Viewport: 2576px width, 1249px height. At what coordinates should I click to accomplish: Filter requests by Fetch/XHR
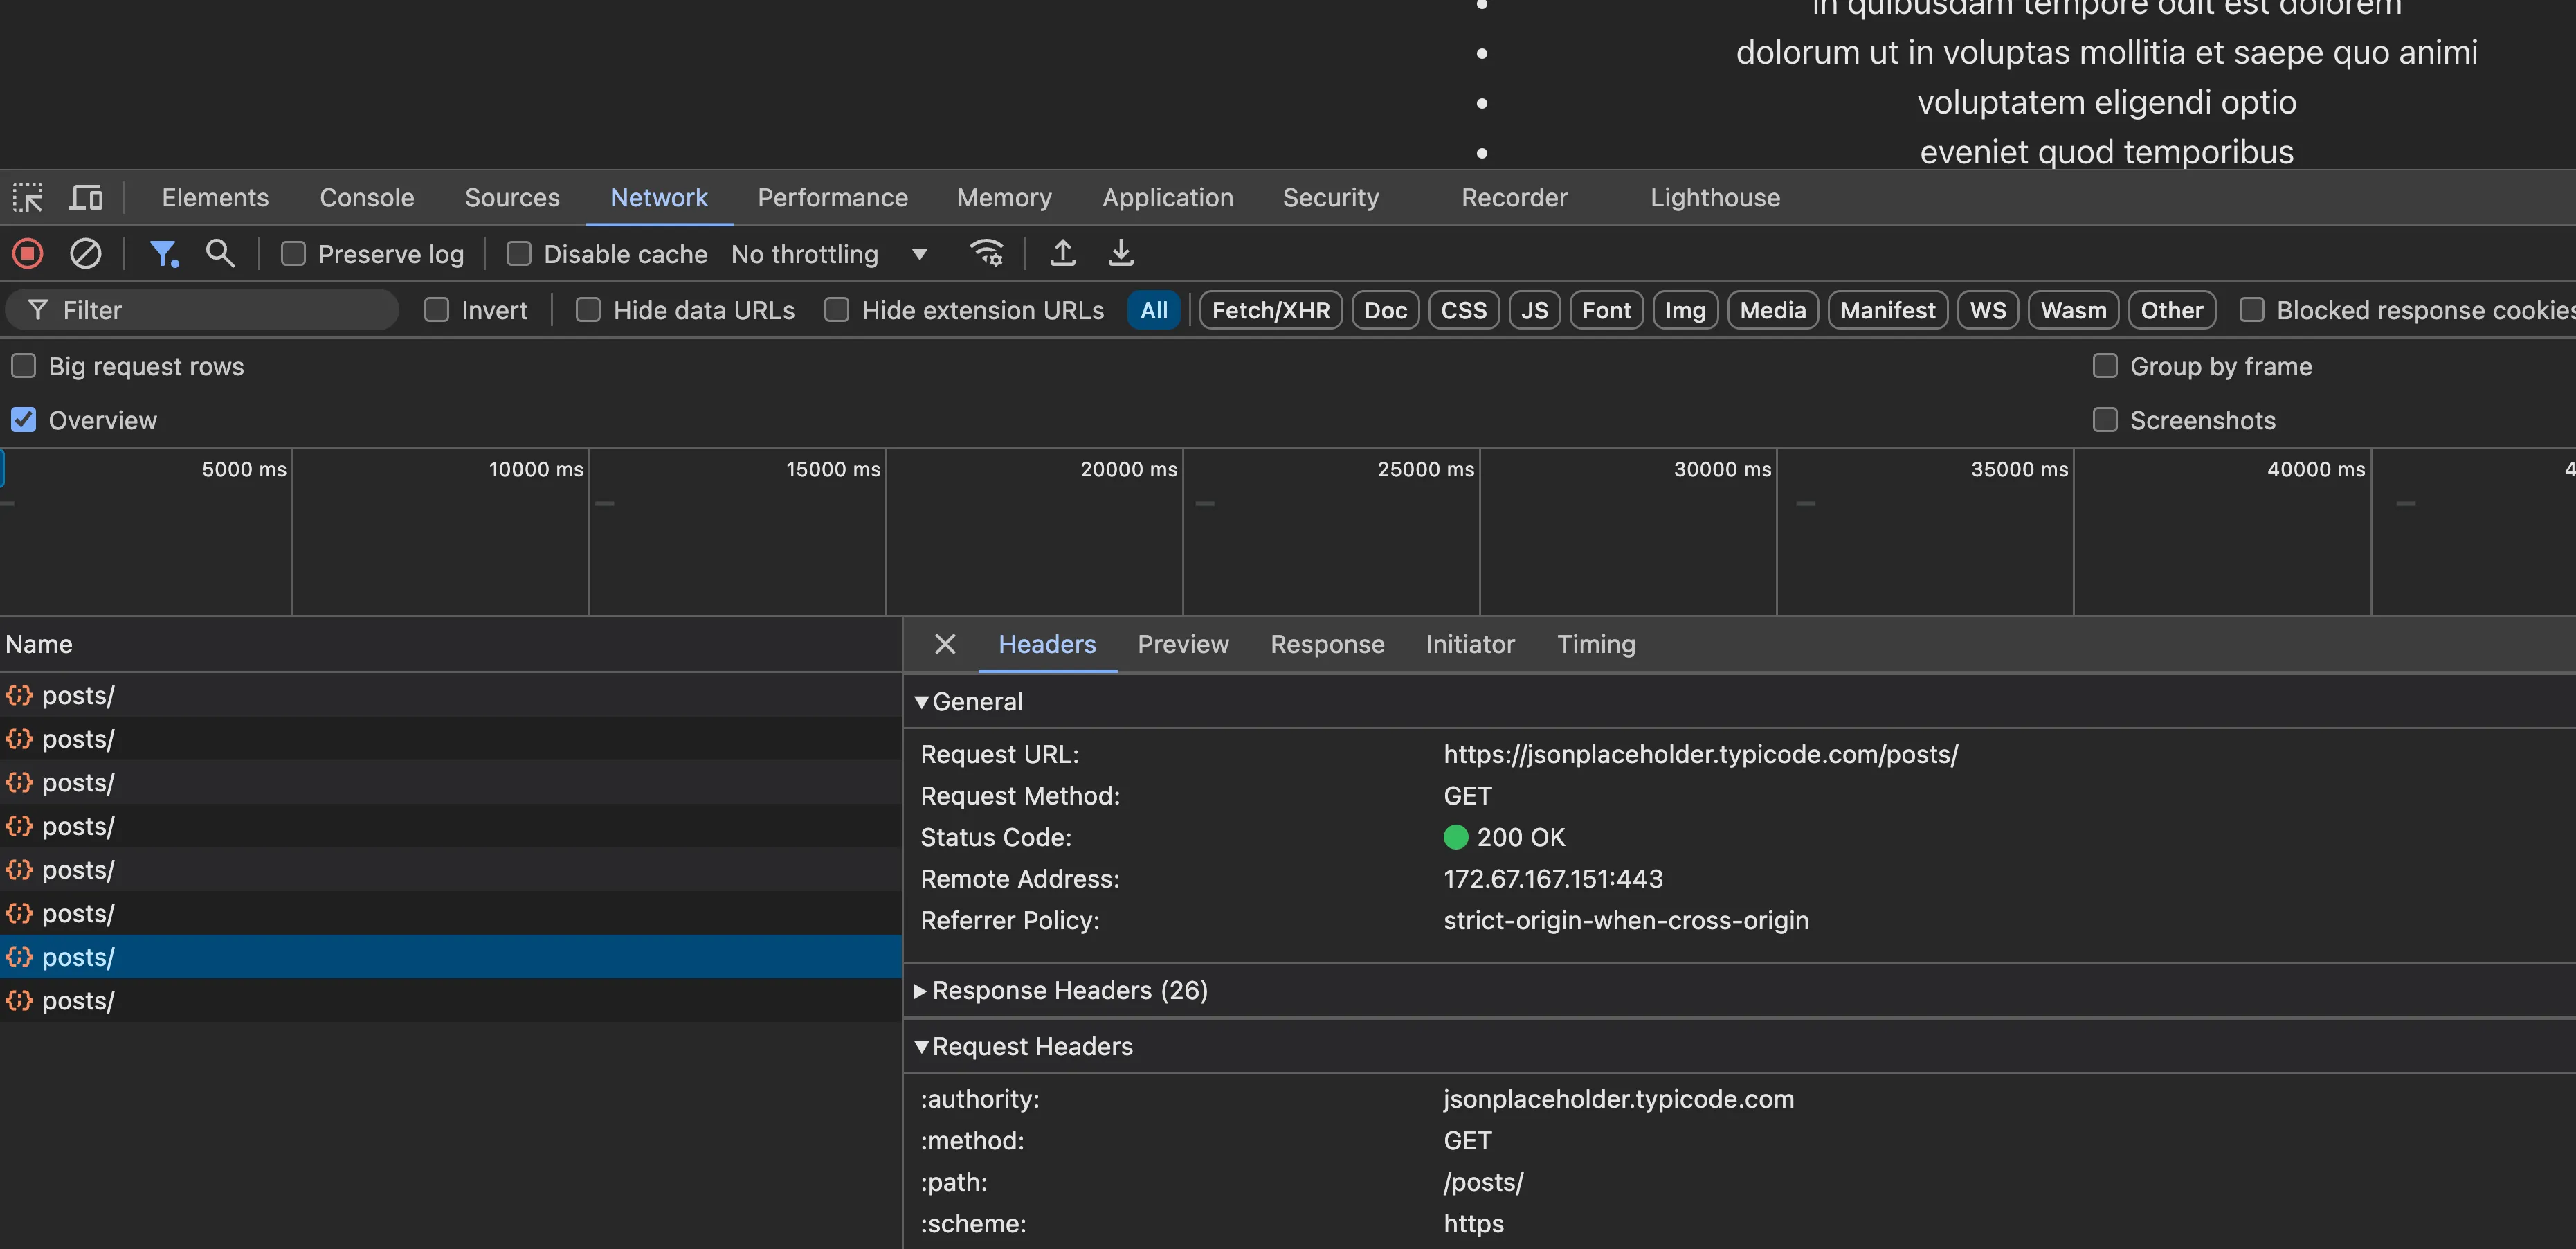point(1270,311)
